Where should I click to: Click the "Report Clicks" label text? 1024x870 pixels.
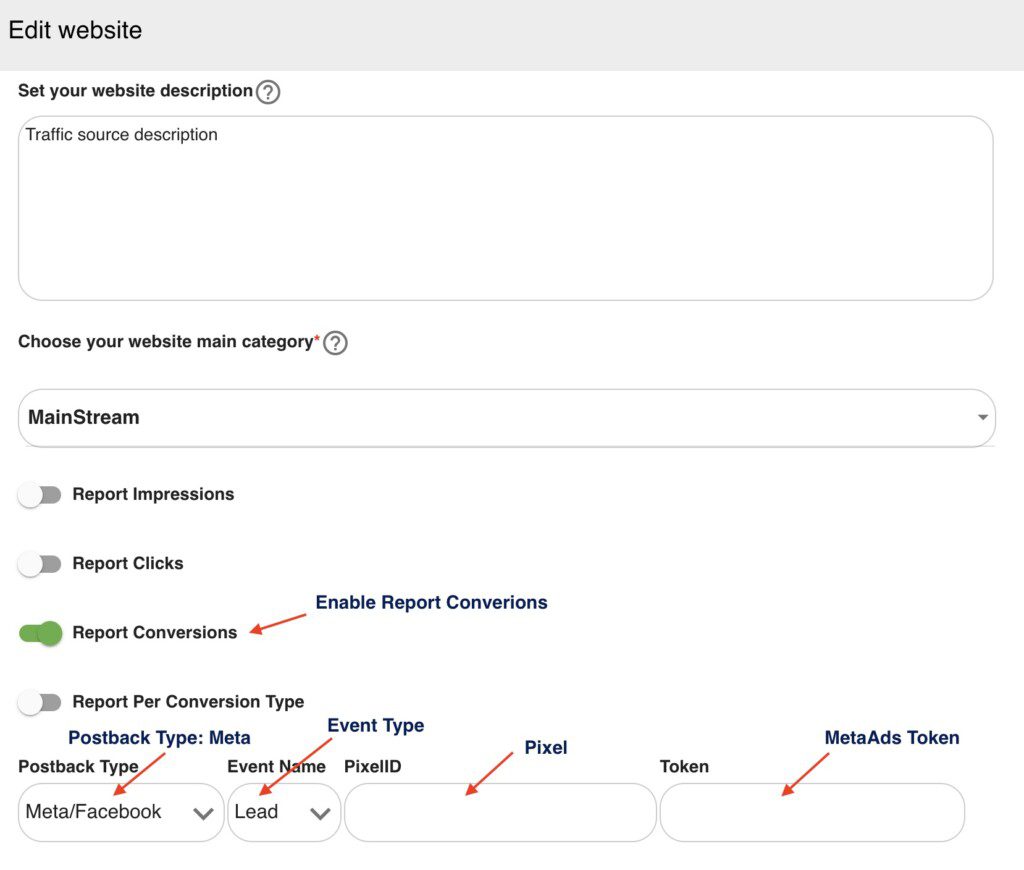pos(128,563)
